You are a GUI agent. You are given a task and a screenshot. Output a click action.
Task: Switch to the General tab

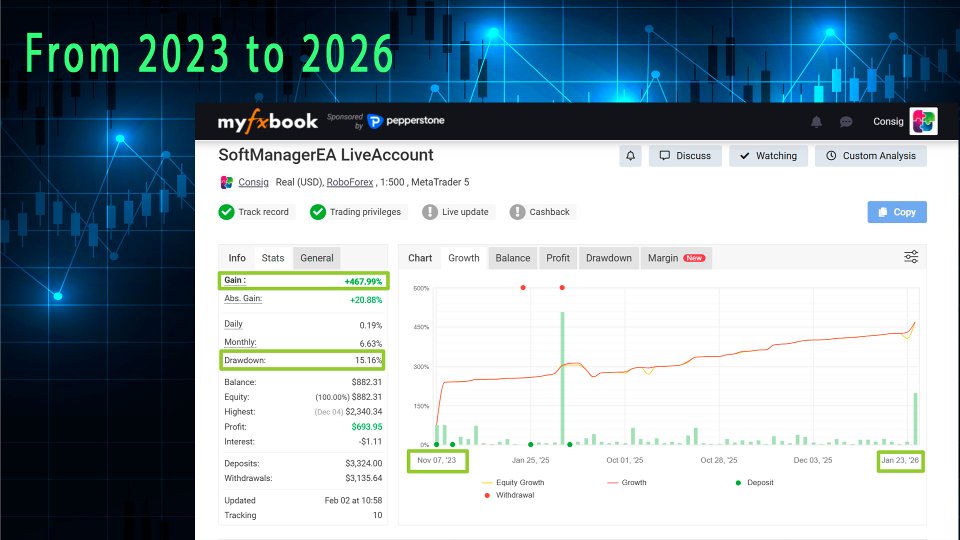(317, 258)
